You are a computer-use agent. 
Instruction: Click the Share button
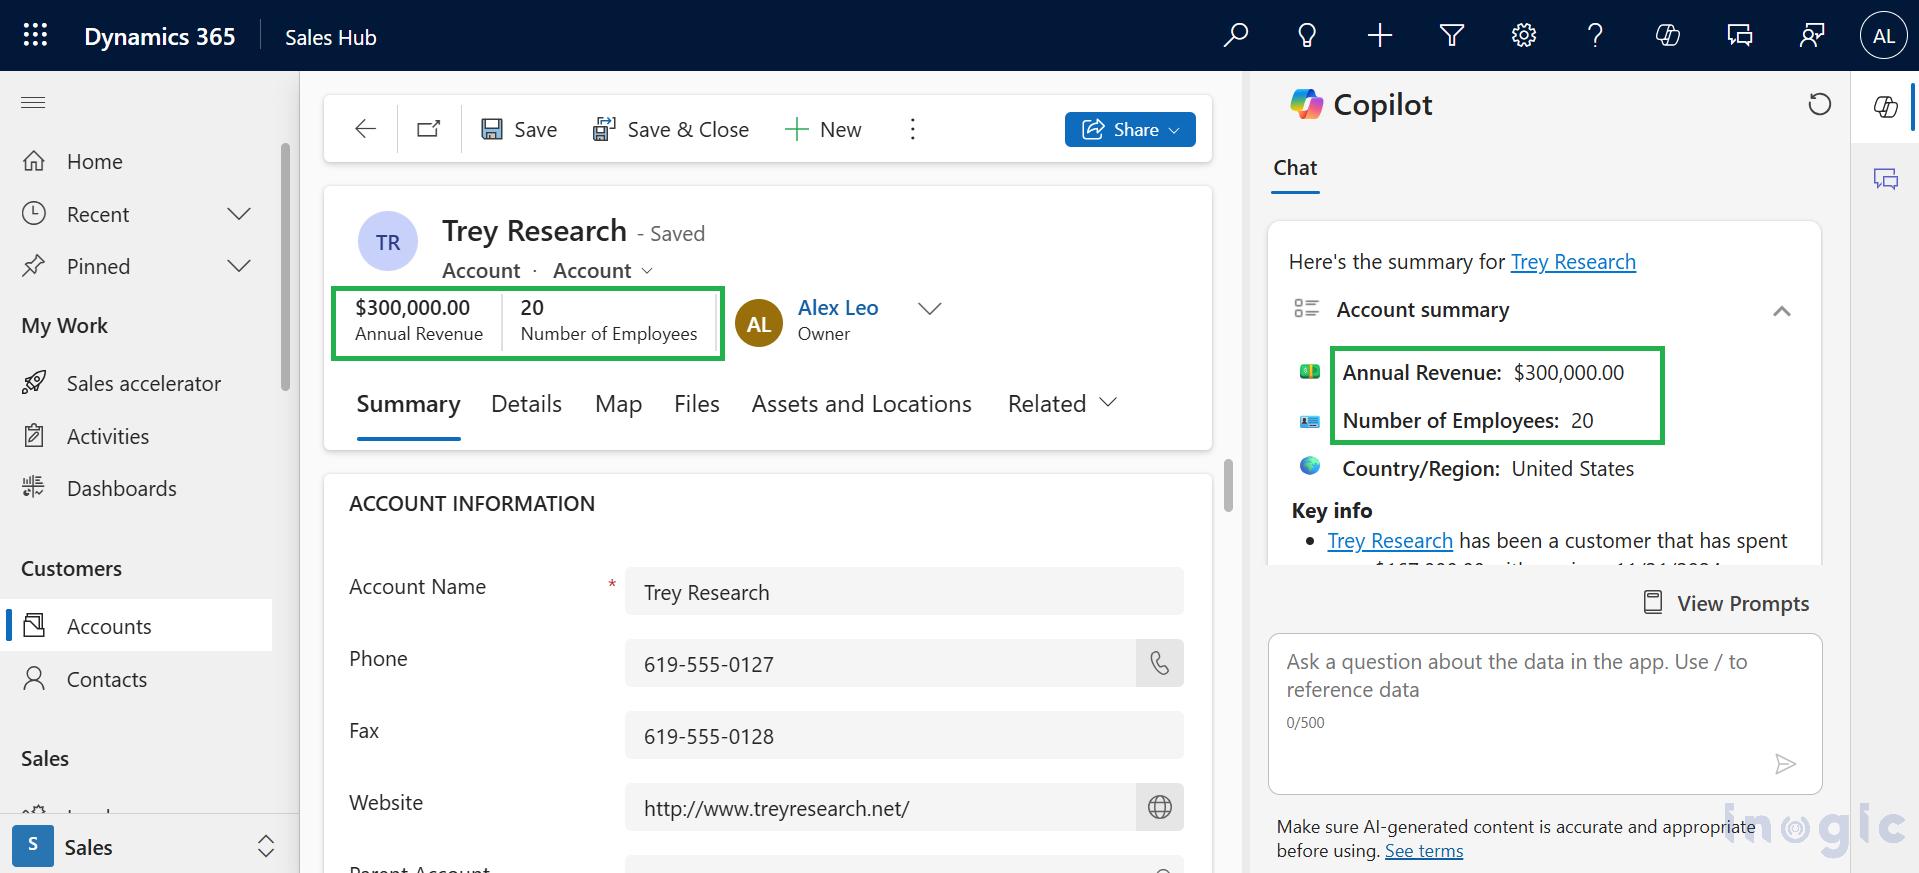point(1130,129)
